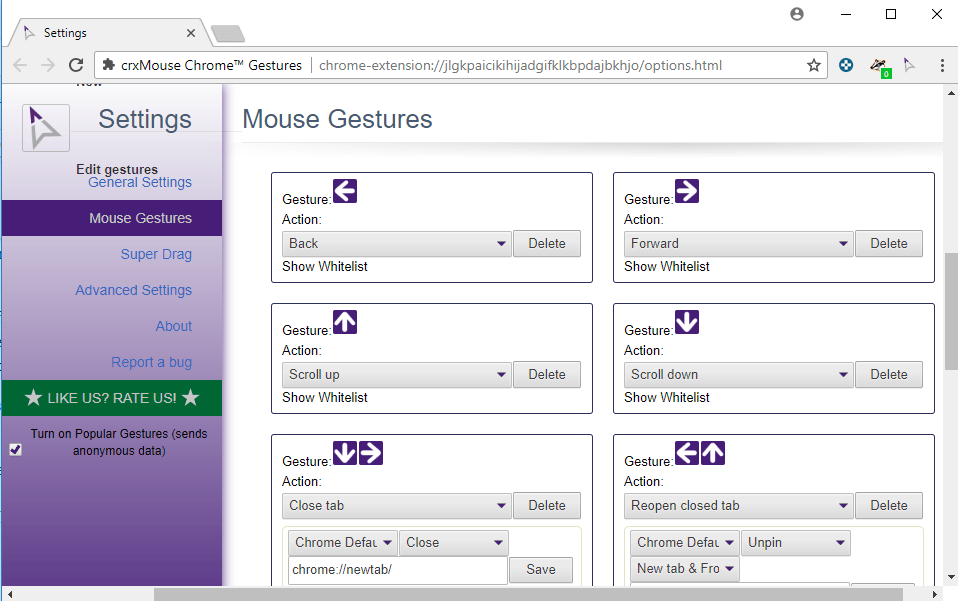Screen dimensions: 958x601
Task: Open the Back action dropdown
Action: tap(397, 243)
